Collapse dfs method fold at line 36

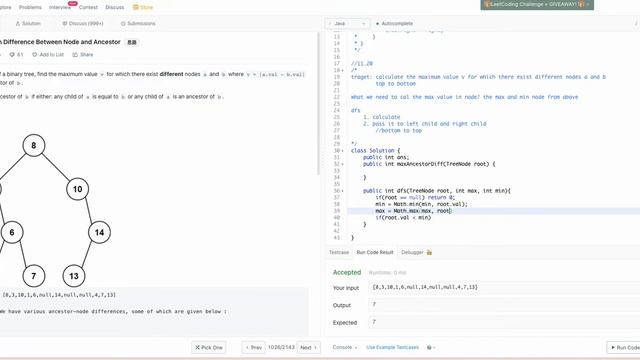pyautogui.click(x=342, y=191)
